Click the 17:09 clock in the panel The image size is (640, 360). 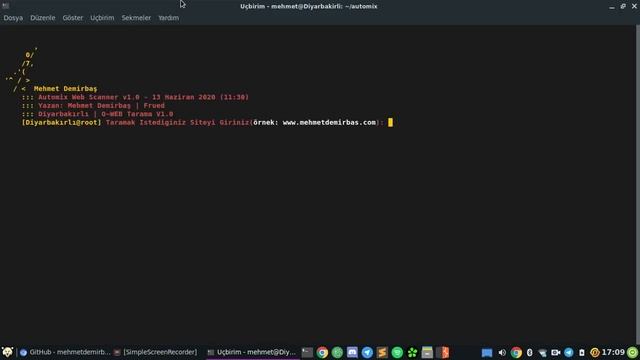pos(613,352)
